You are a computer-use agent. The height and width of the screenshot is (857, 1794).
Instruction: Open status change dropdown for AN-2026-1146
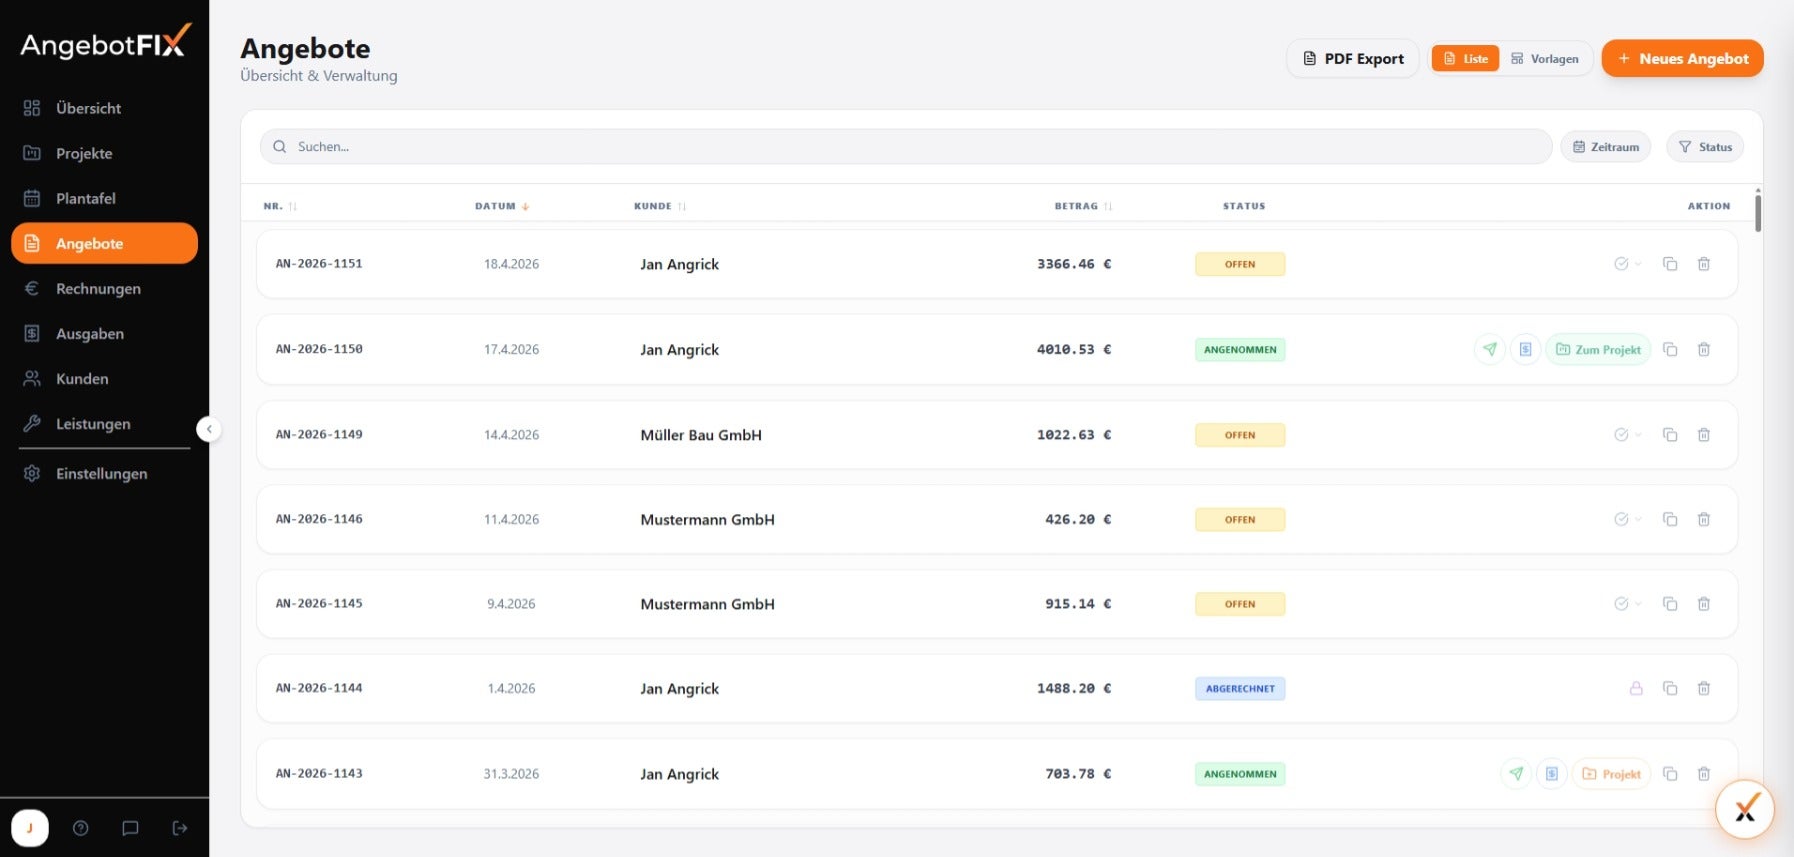coord(1627,519)
